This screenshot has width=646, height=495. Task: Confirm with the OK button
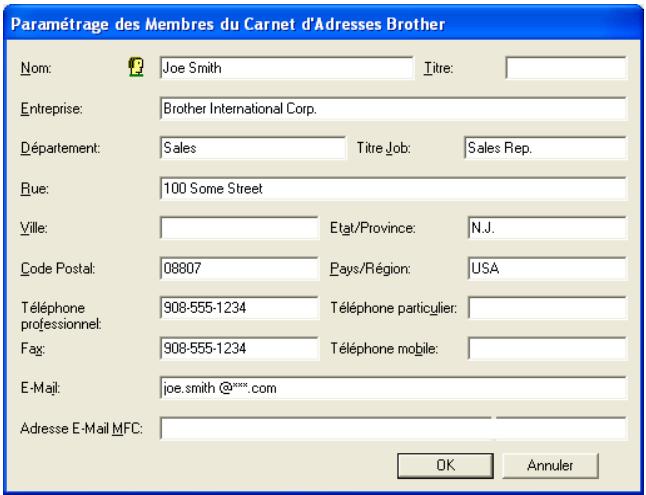[x=445, y=466]
